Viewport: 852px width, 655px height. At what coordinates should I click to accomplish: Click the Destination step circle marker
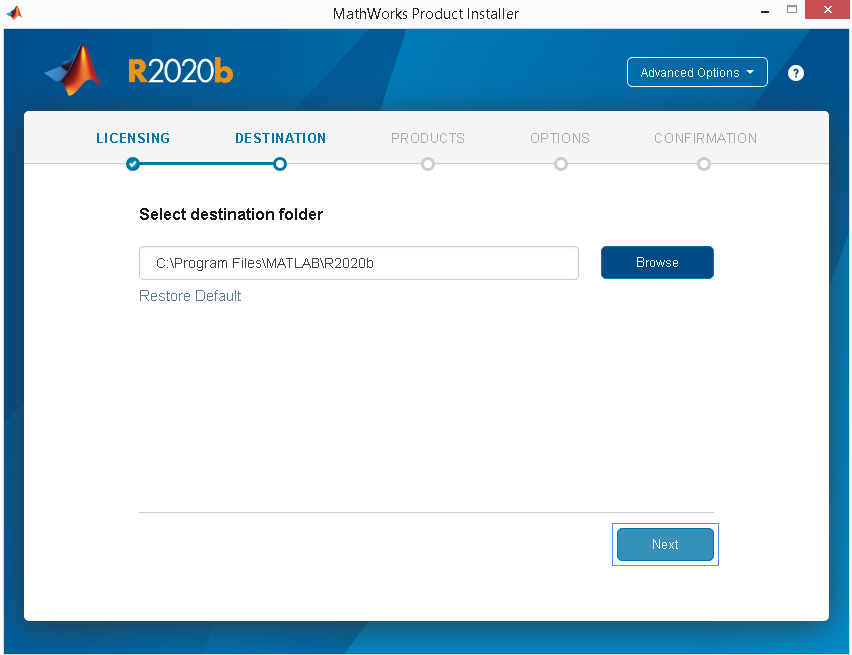point(280,164)
